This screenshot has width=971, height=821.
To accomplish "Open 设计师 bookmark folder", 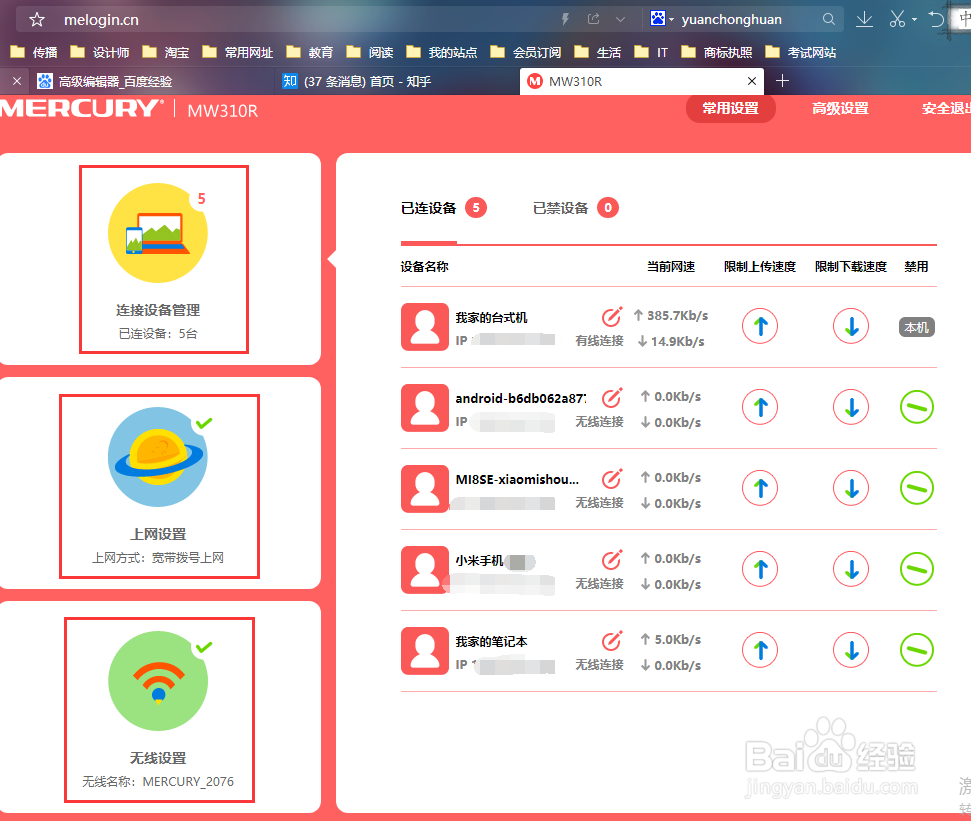I will [100, 53].
